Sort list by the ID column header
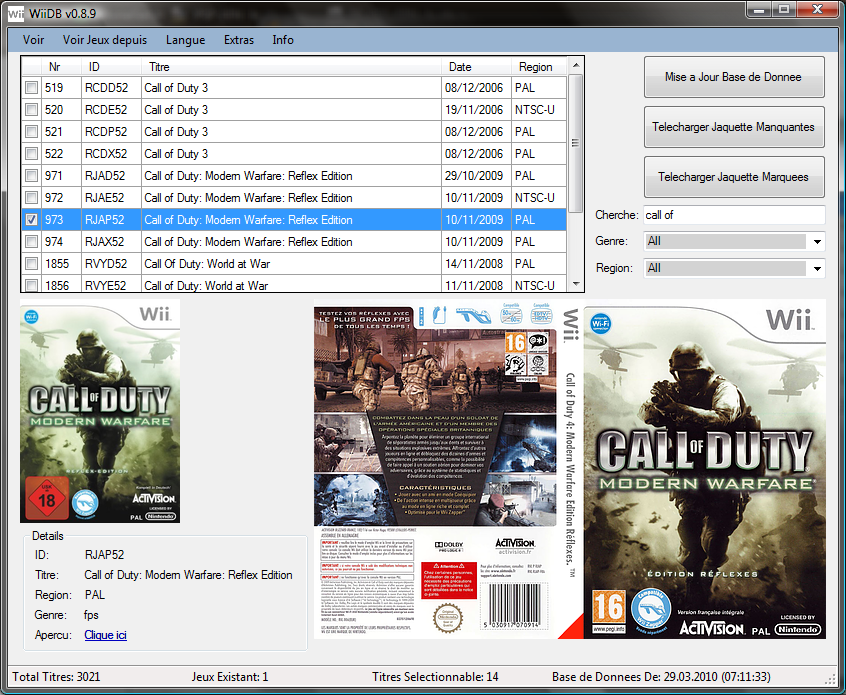Screen dimensions: 846x695 [112, 67]
